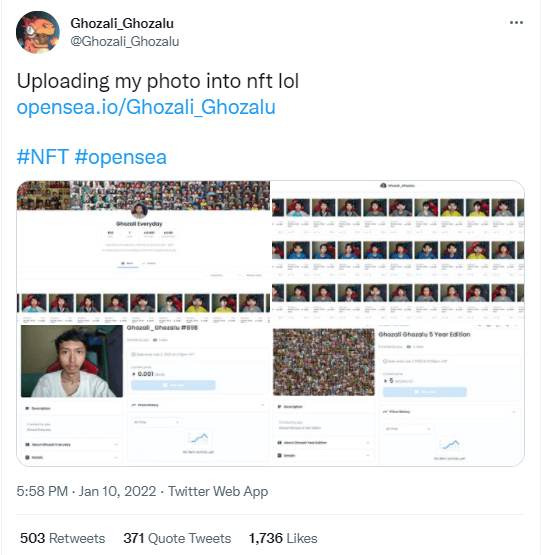The width and height of the screenshot is (541, 555).
Task: Click the 5:58 PM · Jan 10, 2022 timestamp
Action: [86, 491]
